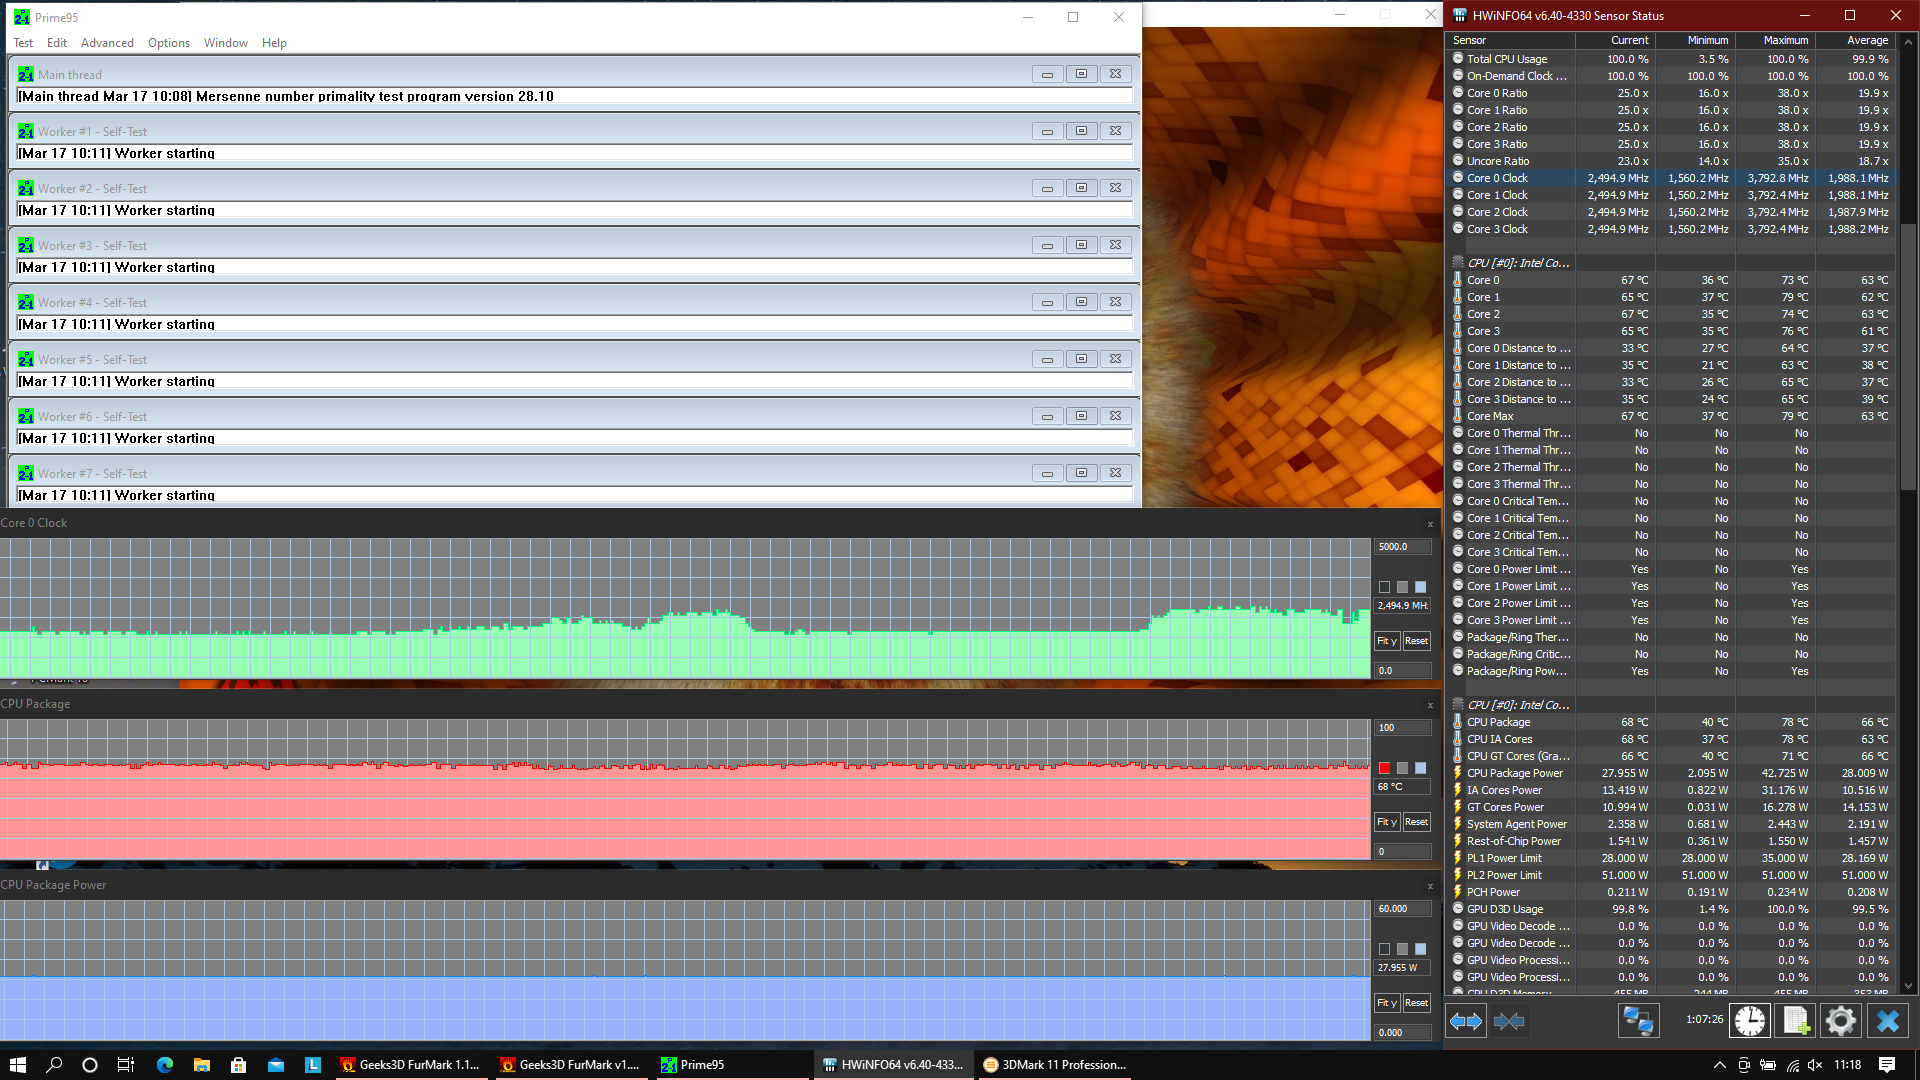1920x1080 pixels.
Task: Click the blue X close sensors icon
Action: tap(1887, 1021)
